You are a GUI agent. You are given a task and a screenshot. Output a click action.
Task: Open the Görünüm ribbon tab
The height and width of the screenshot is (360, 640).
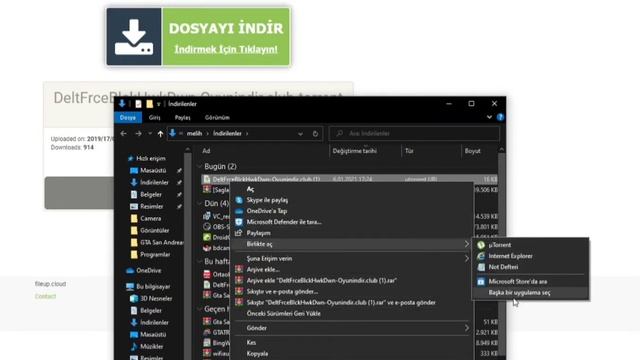pos(217,118)
